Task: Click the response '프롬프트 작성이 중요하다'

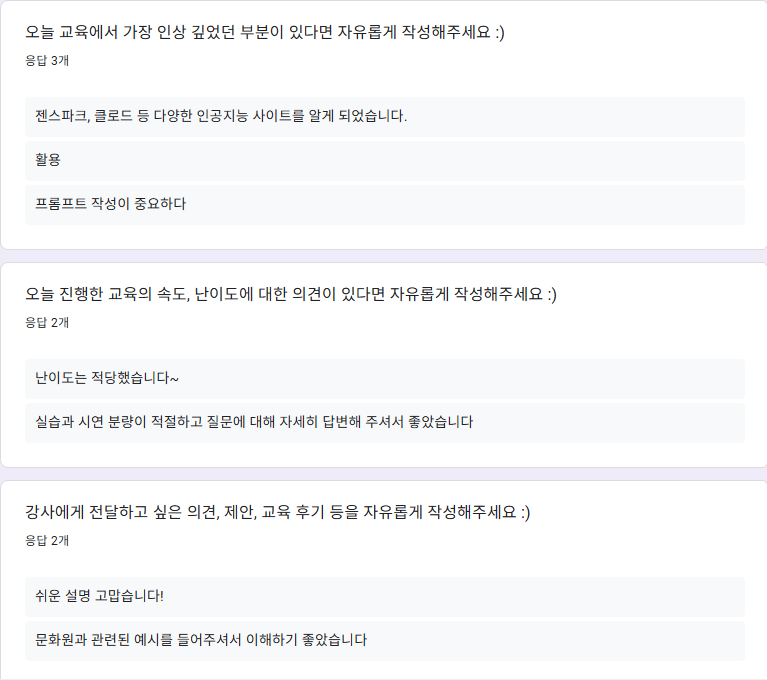Action: pyautogui.click(x=110, y=204)
